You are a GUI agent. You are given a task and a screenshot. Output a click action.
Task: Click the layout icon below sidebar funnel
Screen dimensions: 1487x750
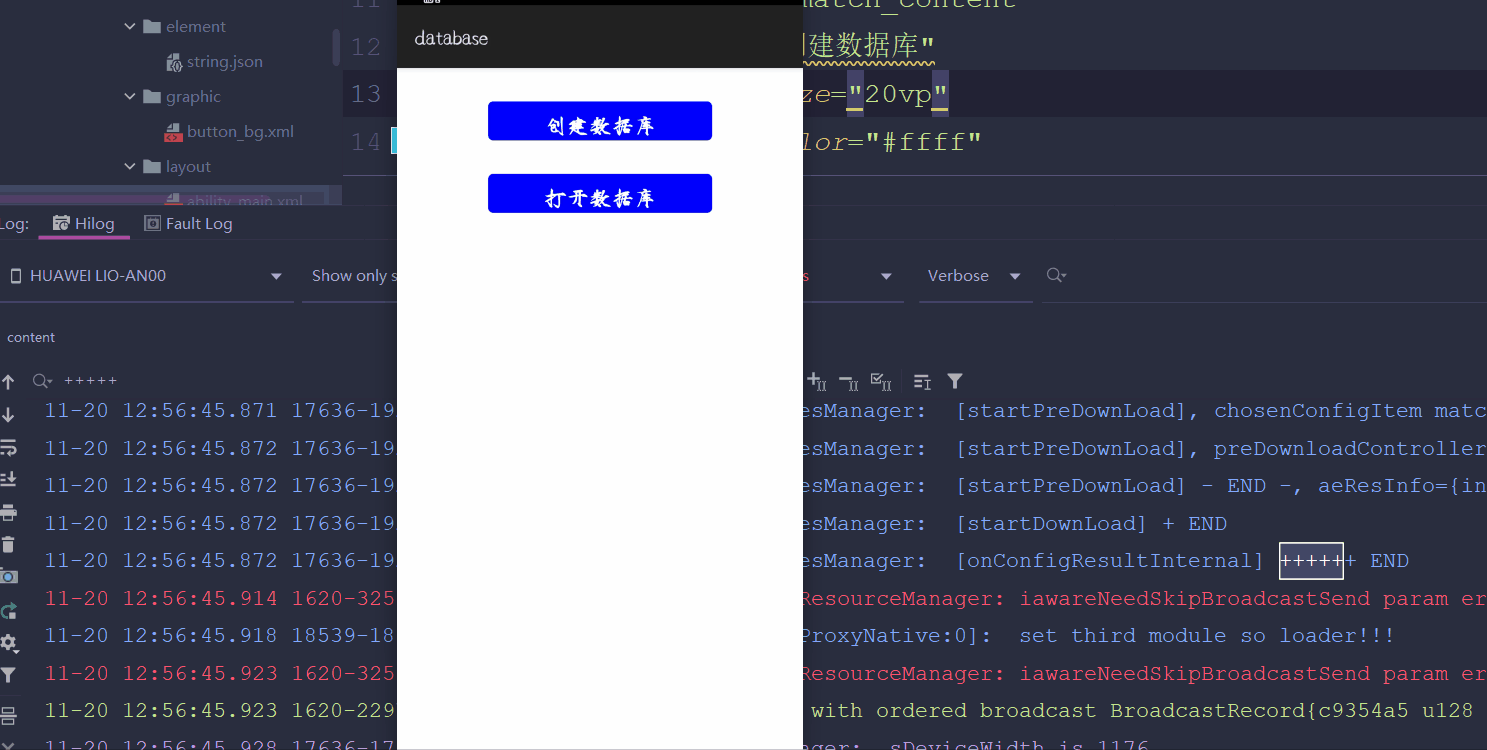[x=8, y=715]
